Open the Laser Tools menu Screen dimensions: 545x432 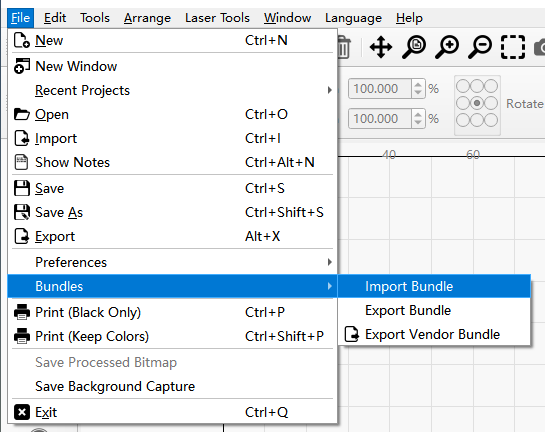coord(217,18)
